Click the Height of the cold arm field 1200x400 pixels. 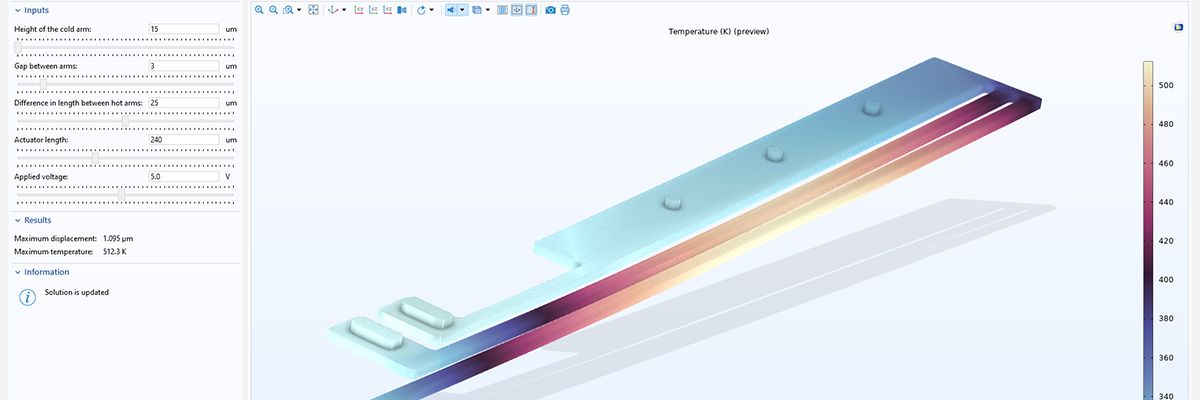(x=183, y=29)
